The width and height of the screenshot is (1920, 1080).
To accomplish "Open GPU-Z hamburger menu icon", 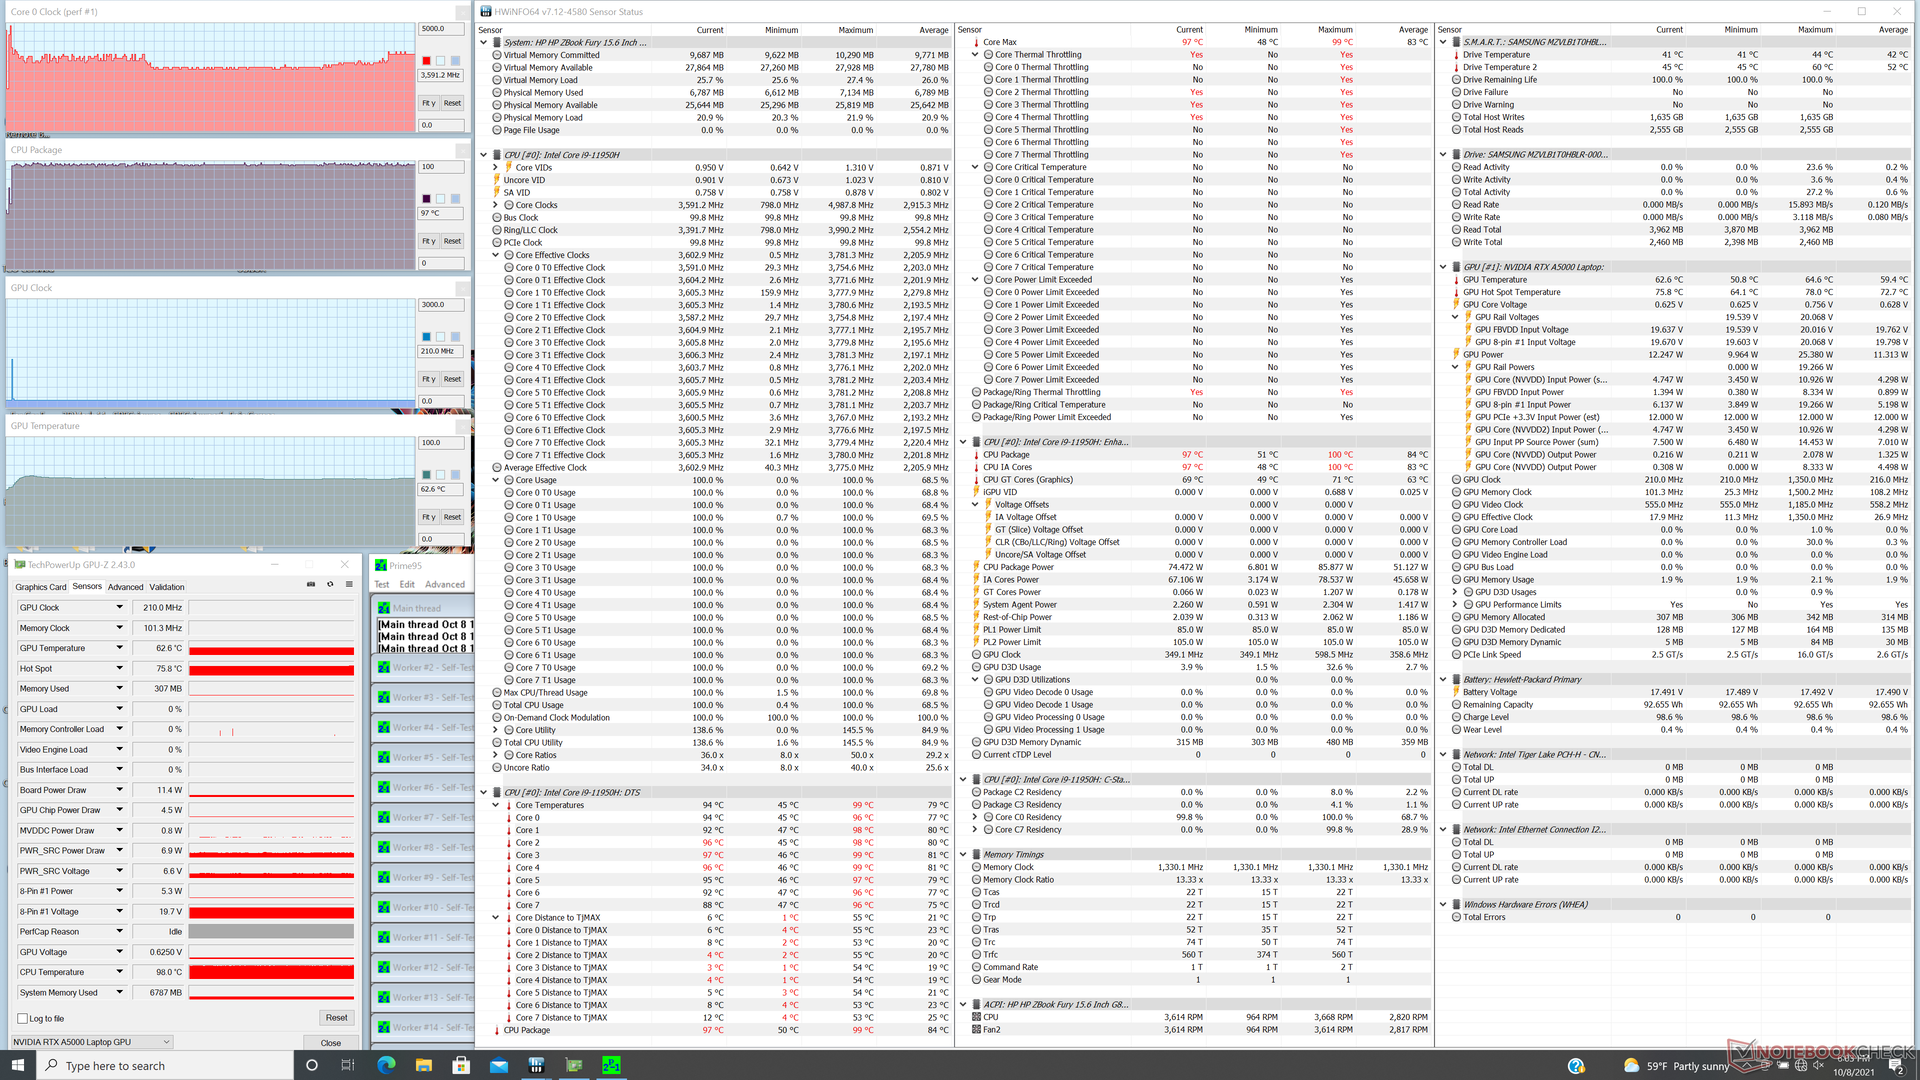I will click(349, 585).
